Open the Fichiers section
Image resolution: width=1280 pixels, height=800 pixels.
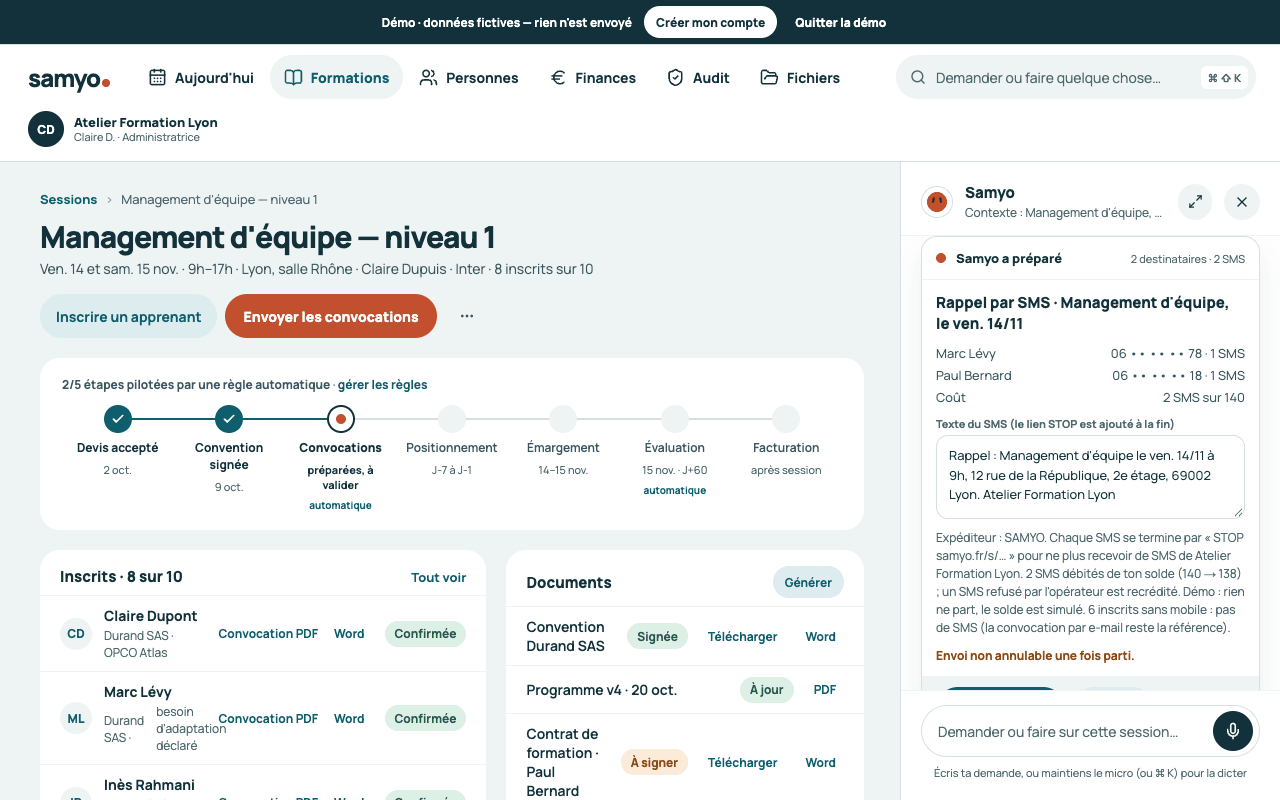tap(800, 77)
